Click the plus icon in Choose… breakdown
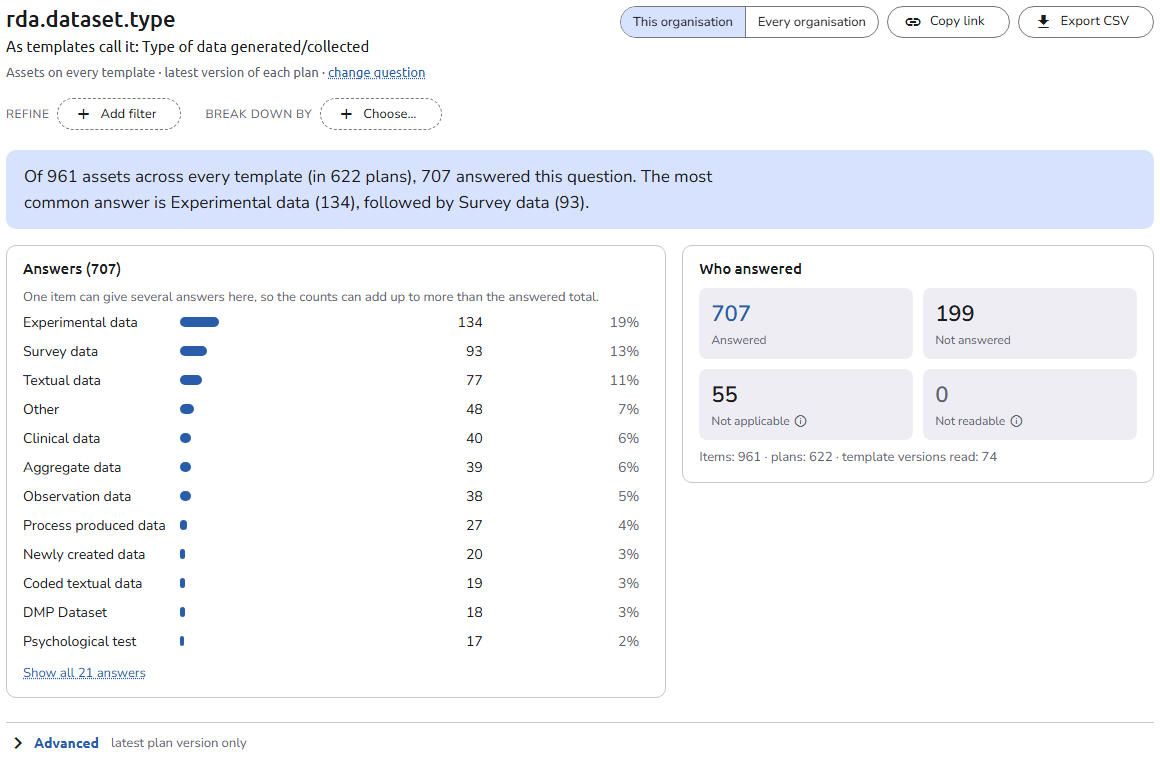This screenshot has width=1160, height=760. point(346,114)
